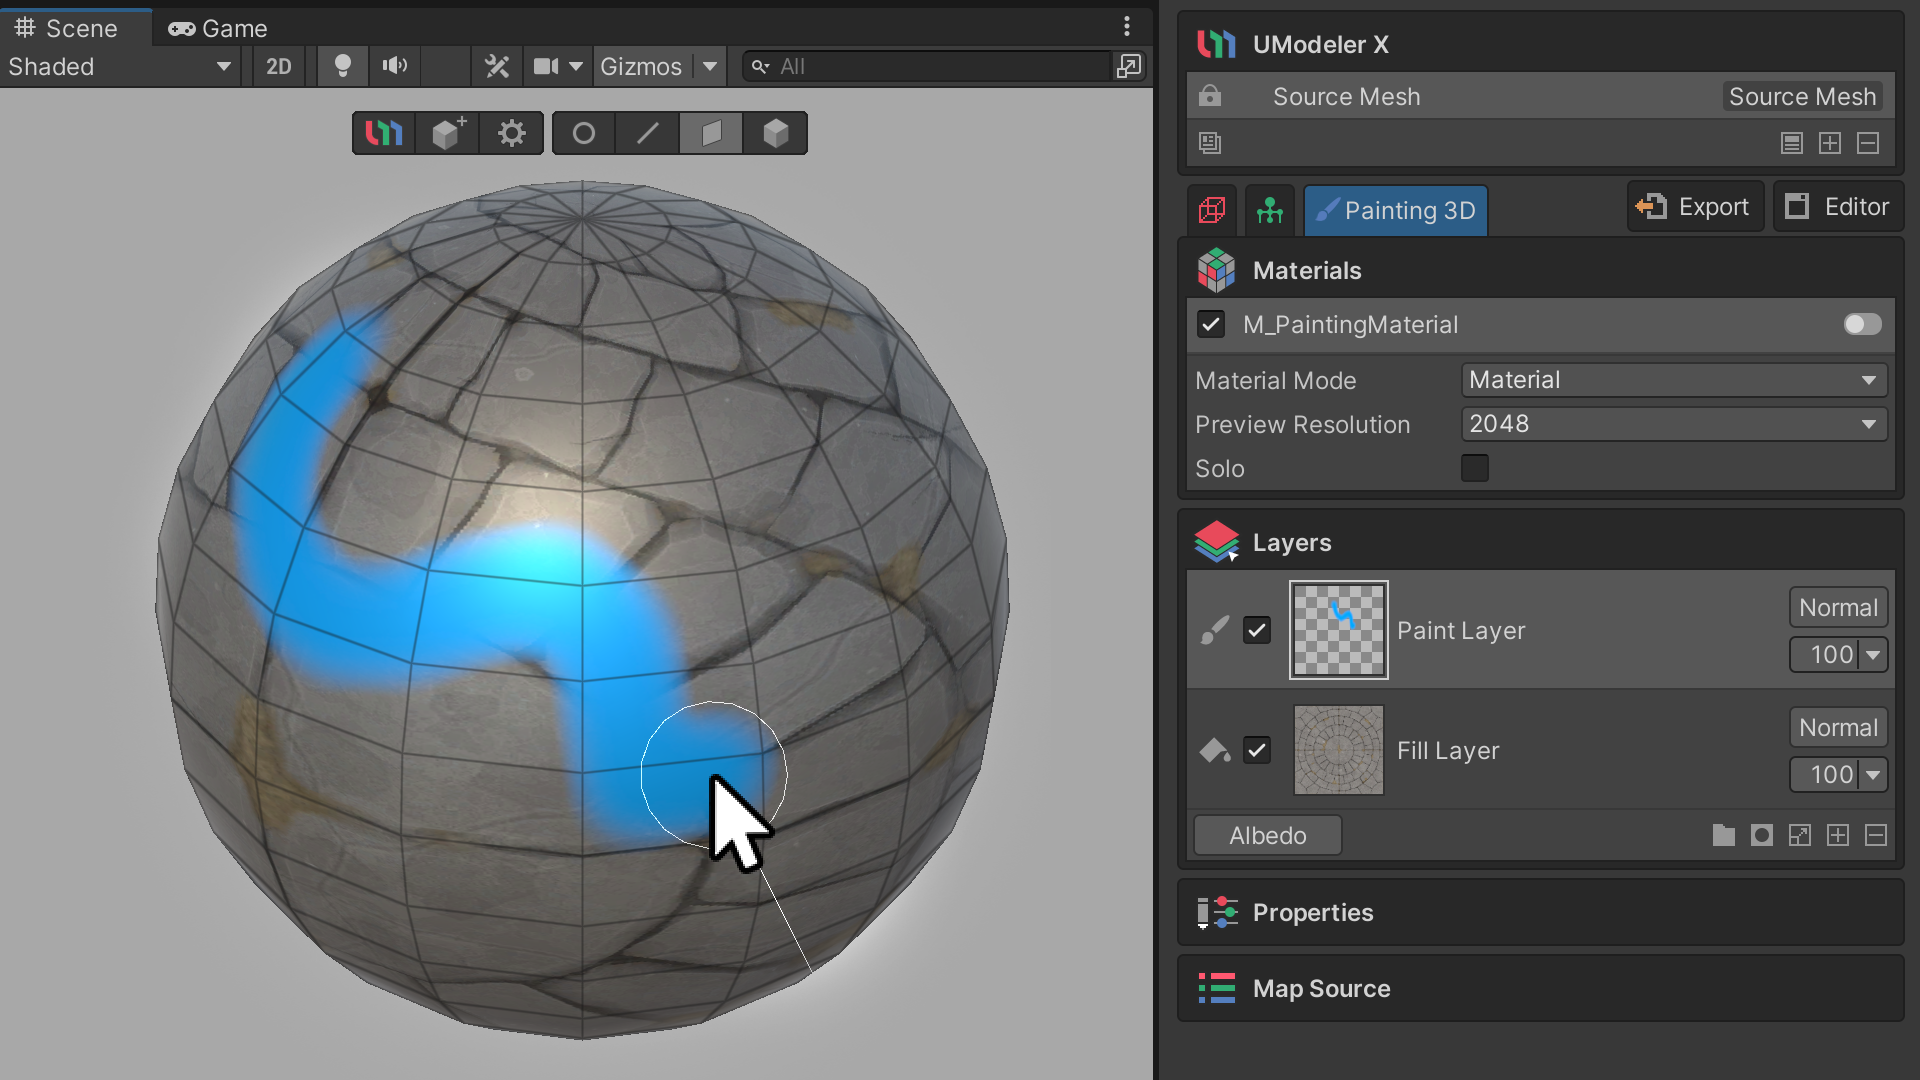The image size is (1920, 1080).
Task: Enable the Solo checkbox
Action: pos(1474,468)
